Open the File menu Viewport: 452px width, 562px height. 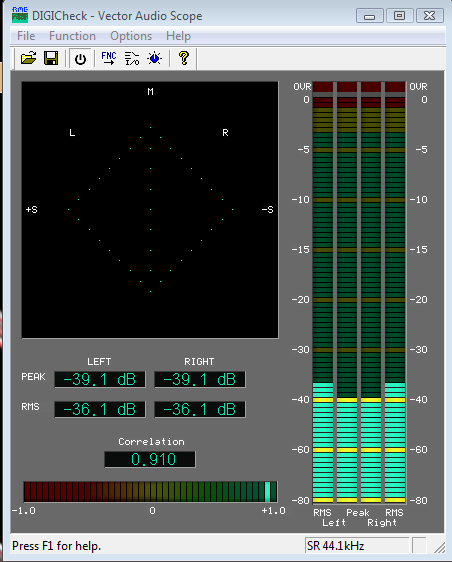26,36
